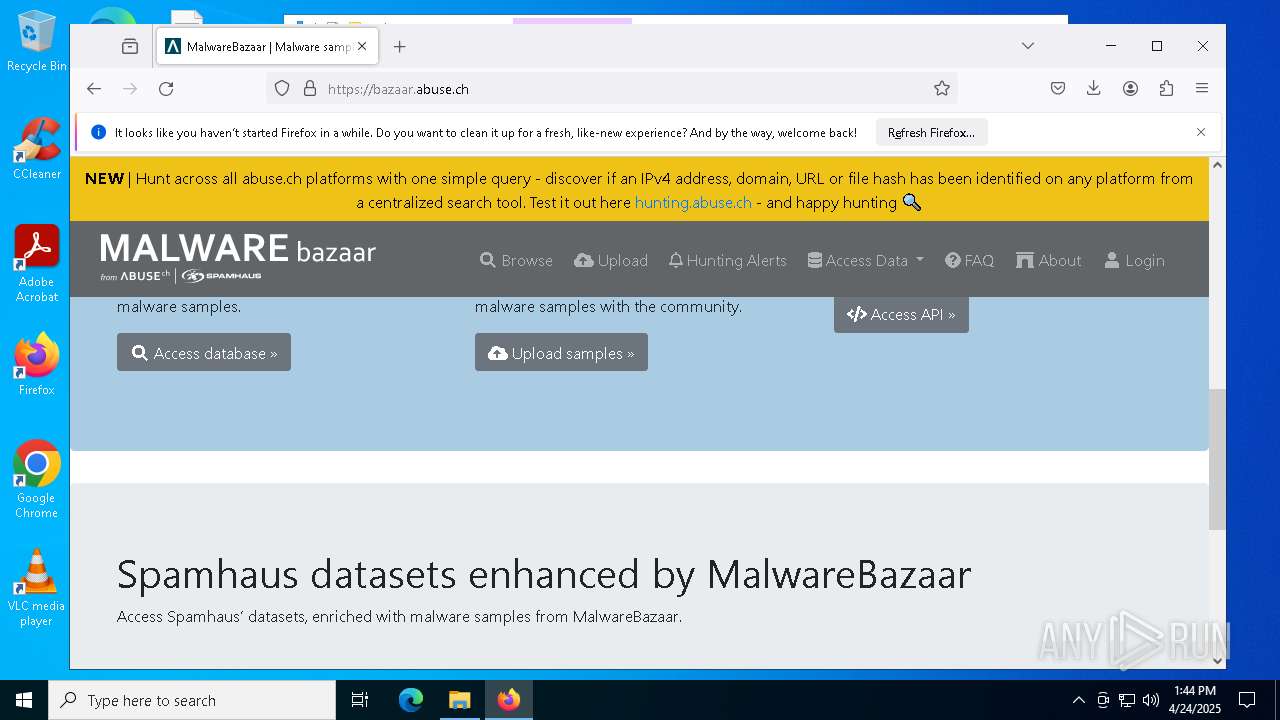Select Firefox desktop shortcut
Image resolution: width=1280 pixels, height=720 pixels.
(x=36, y=364)
